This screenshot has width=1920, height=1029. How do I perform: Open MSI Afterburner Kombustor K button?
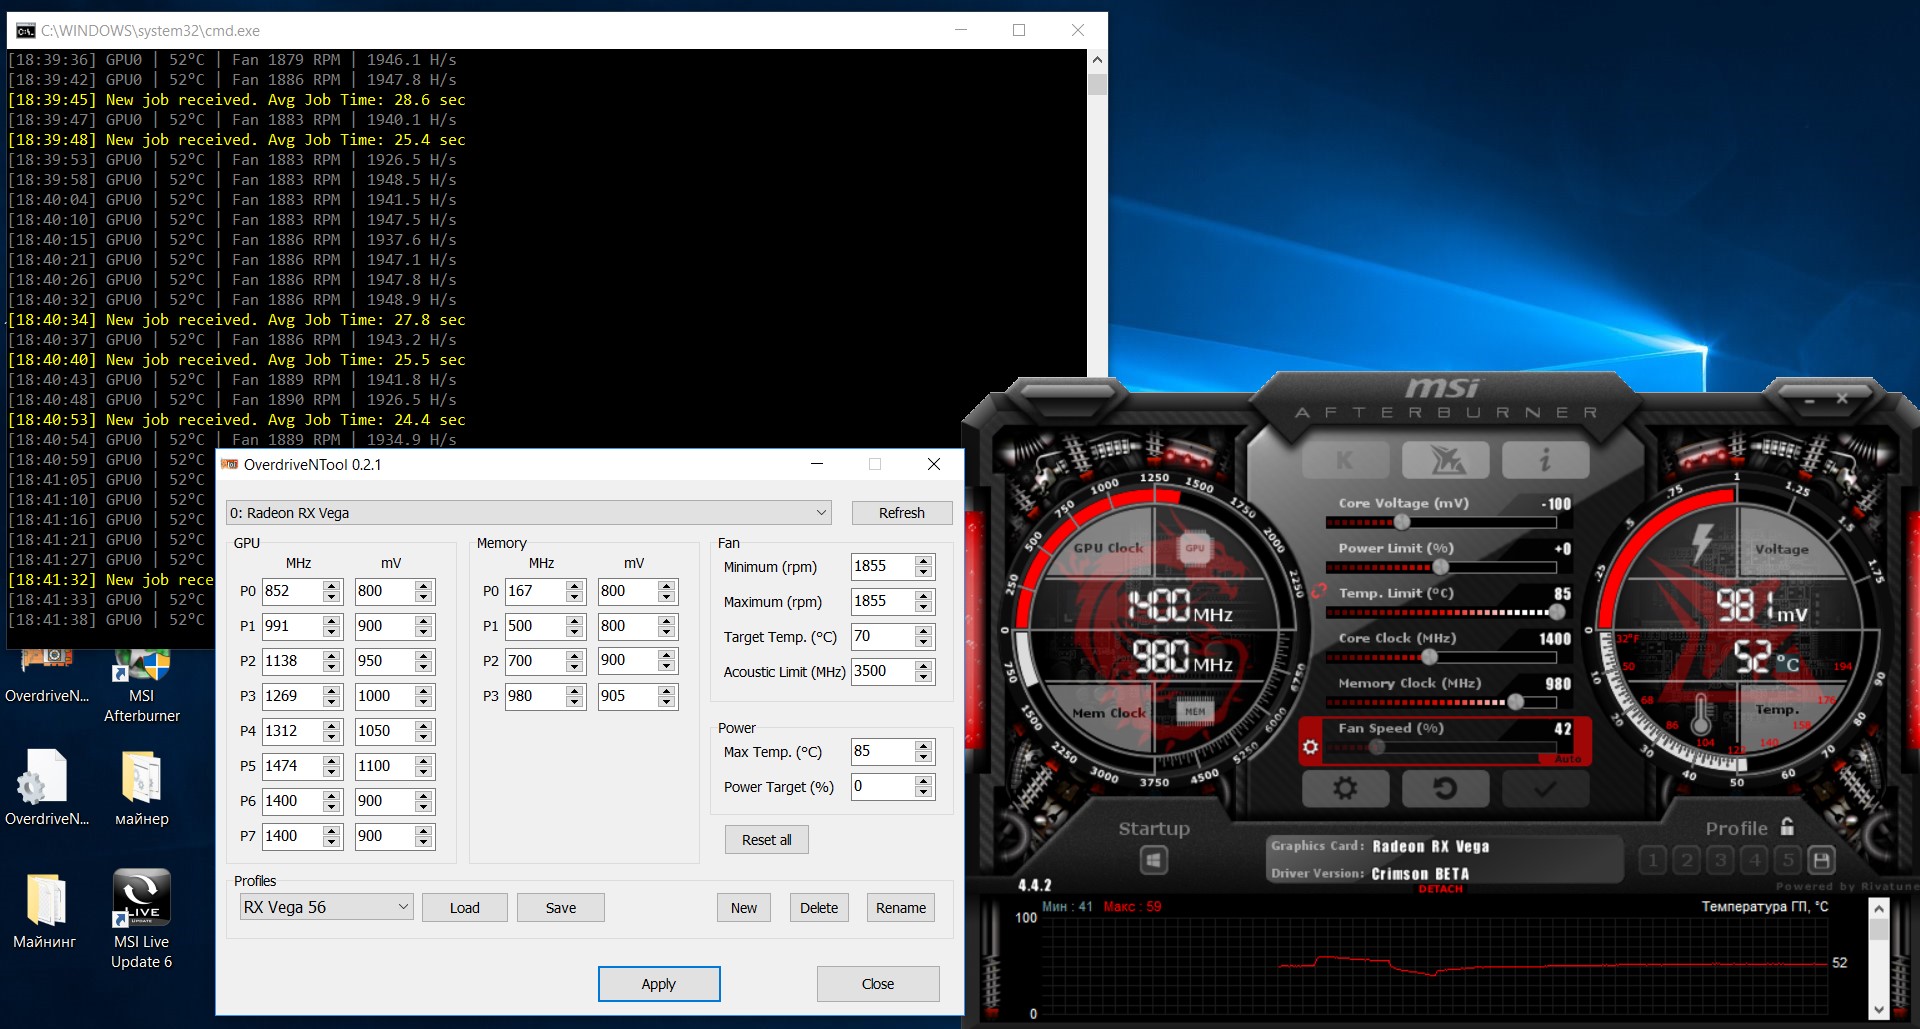tap(1345, 460)
